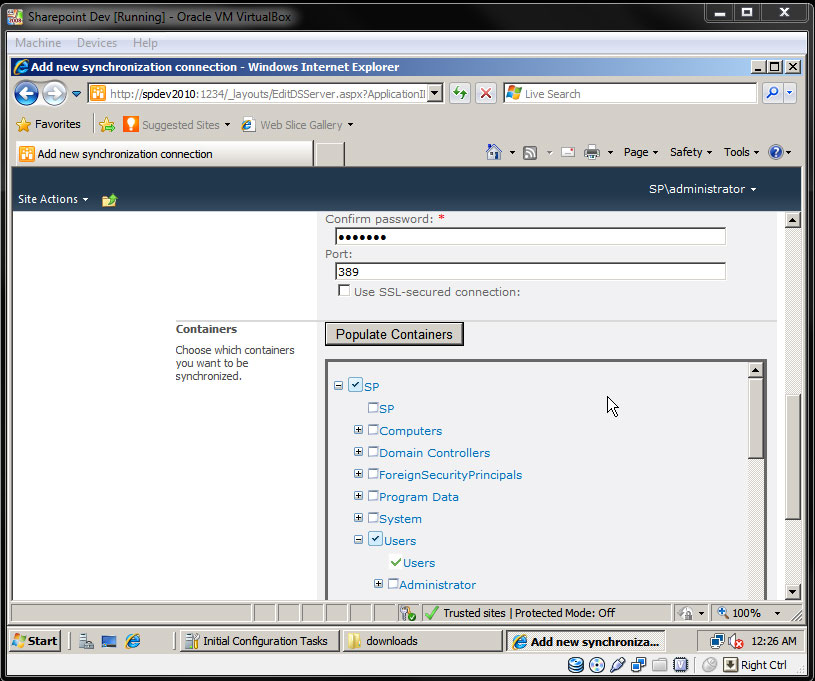
Task: Open the IE Tools menu
Action: [x=741, y=152]
